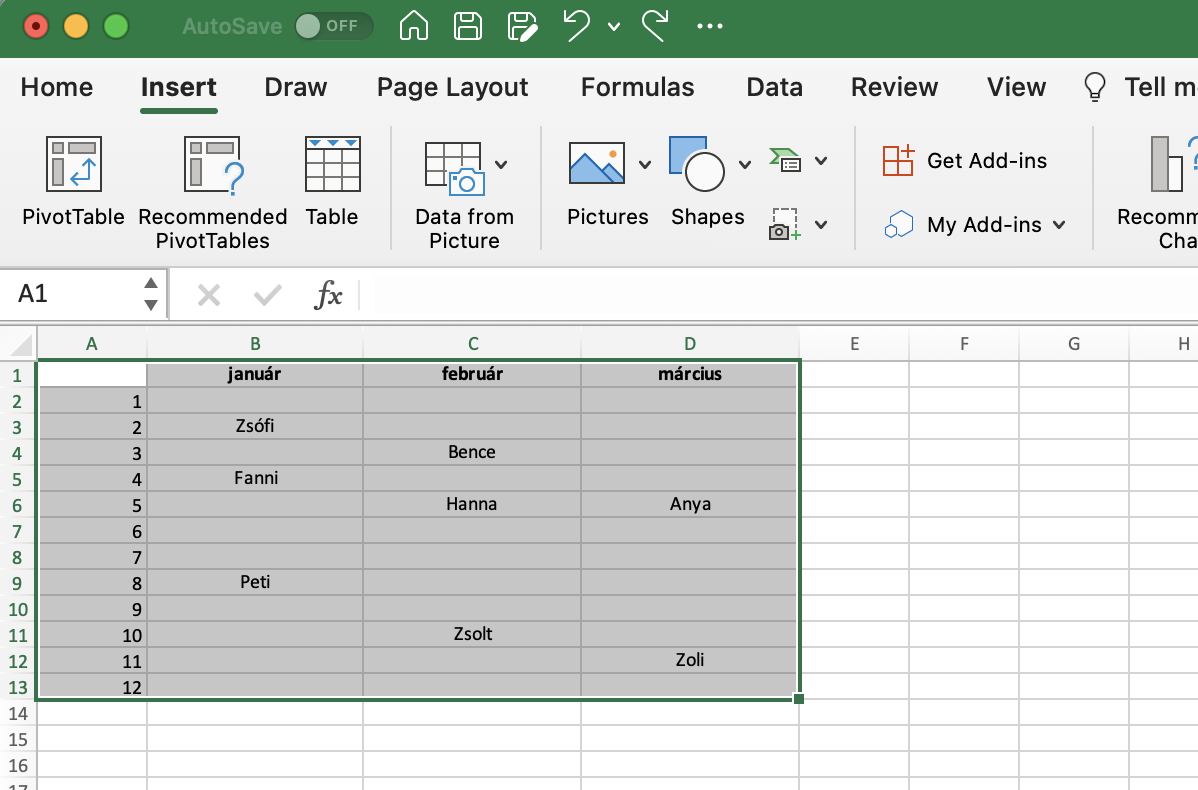Insert a Table from the ribbon
Screen dimensions: 1198x790
pos(332,164)
